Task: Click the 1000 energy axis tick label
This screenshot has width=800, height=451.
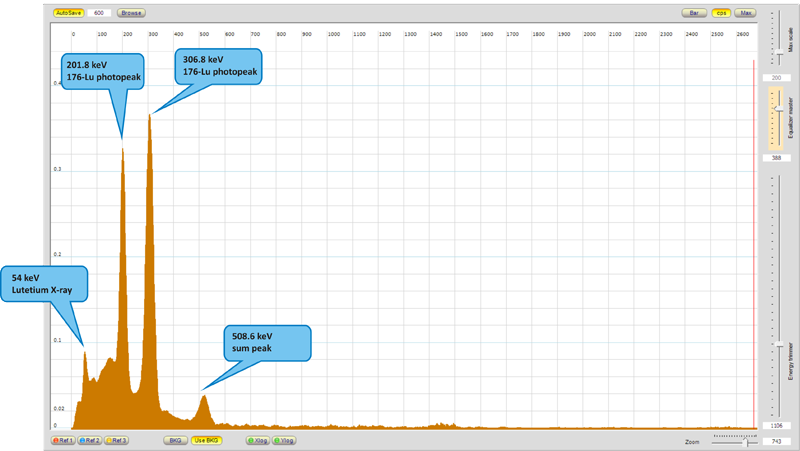Action: click(x=334, y=34)
